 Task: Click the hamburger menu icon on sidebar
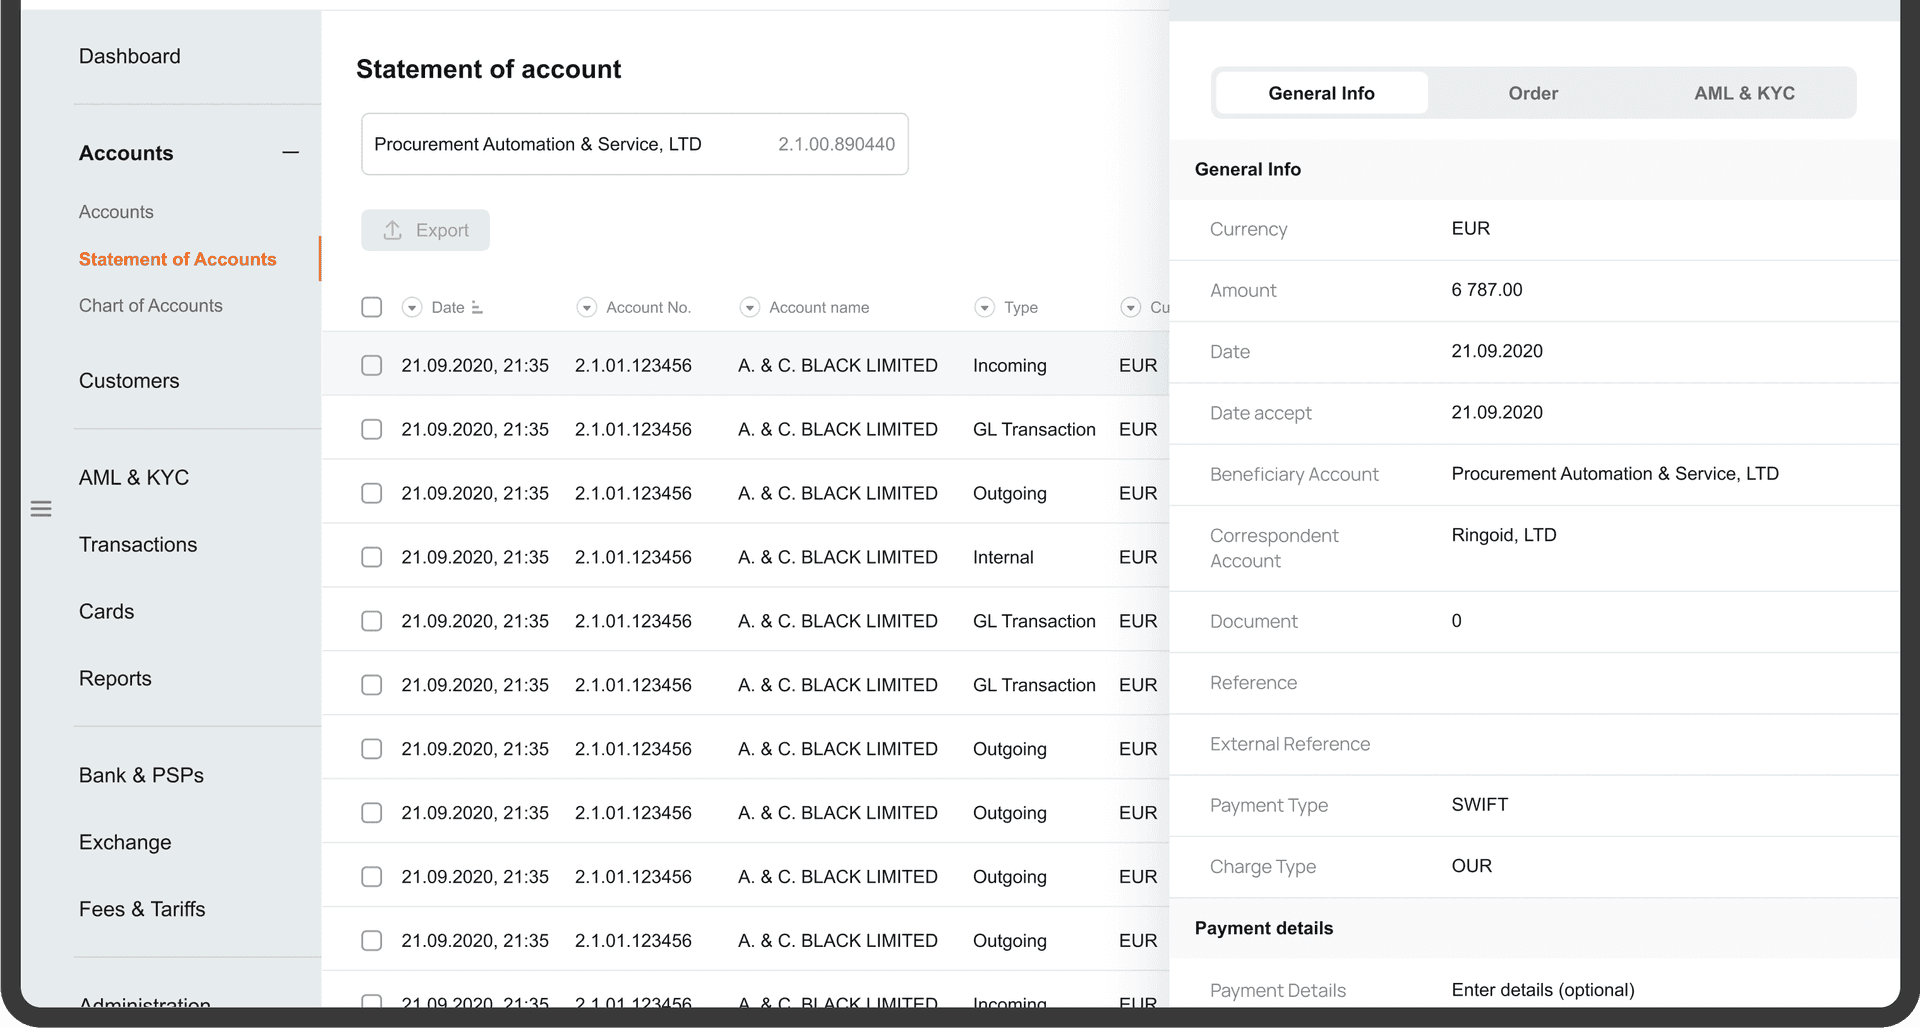click(41, 509)
